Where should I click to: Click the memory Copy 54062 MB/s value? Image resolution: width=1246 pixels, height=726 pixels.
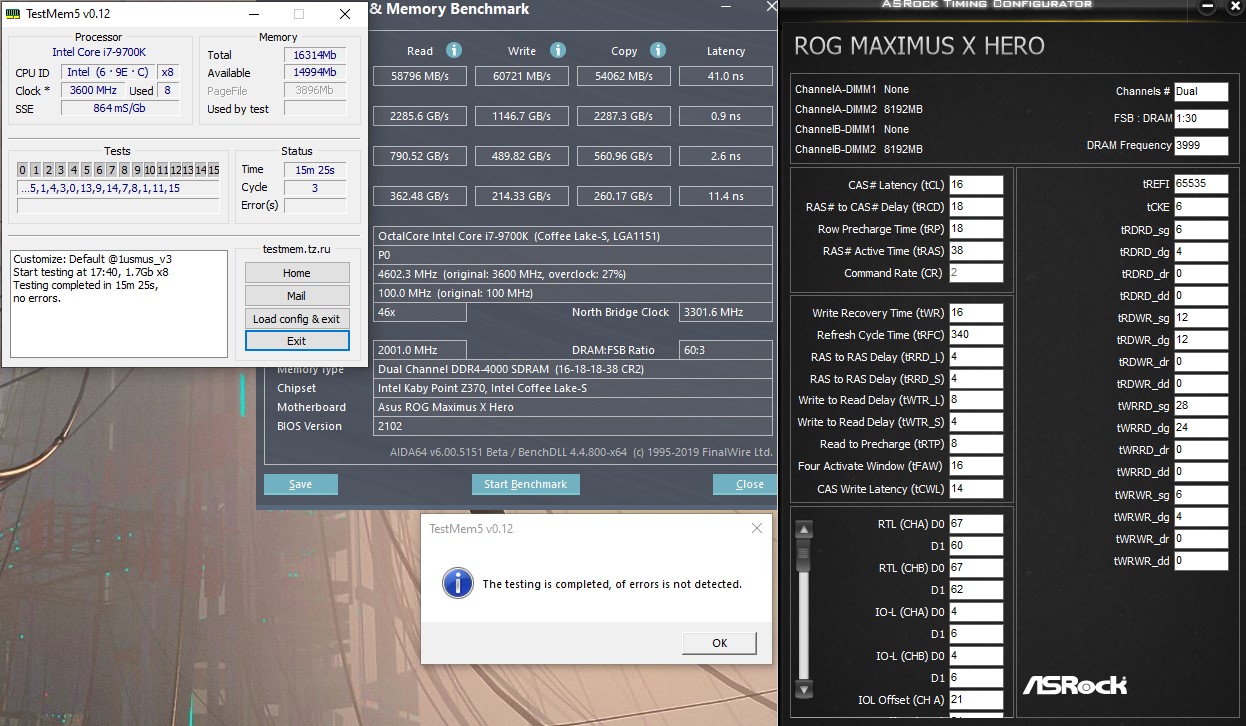[x=624, y=76]
